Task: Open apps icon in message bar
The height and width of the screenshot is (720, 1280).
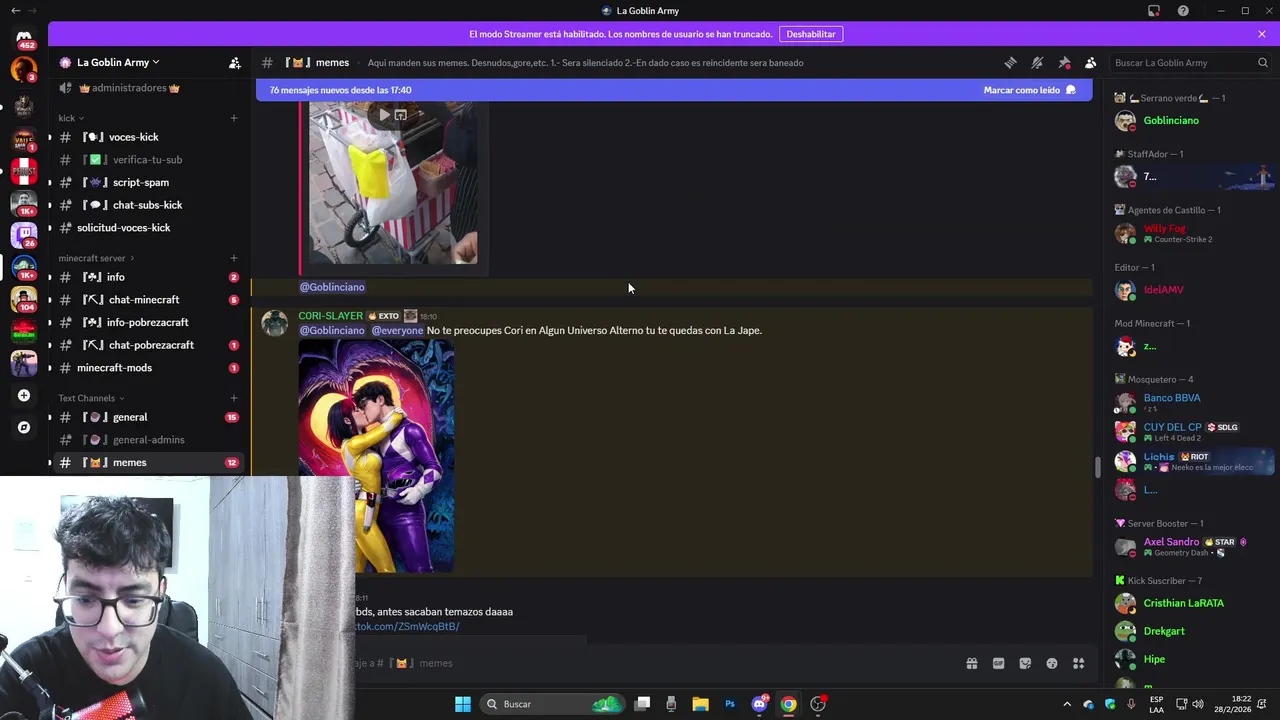Action: 1079,663
